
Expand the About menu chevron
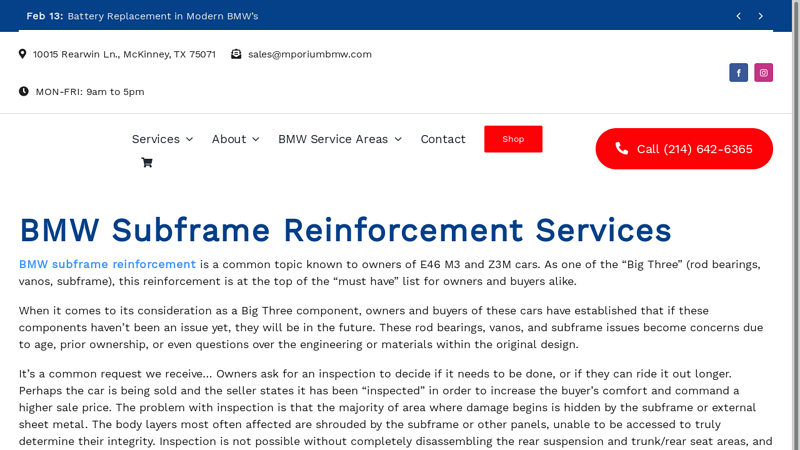tap(256, 139)
